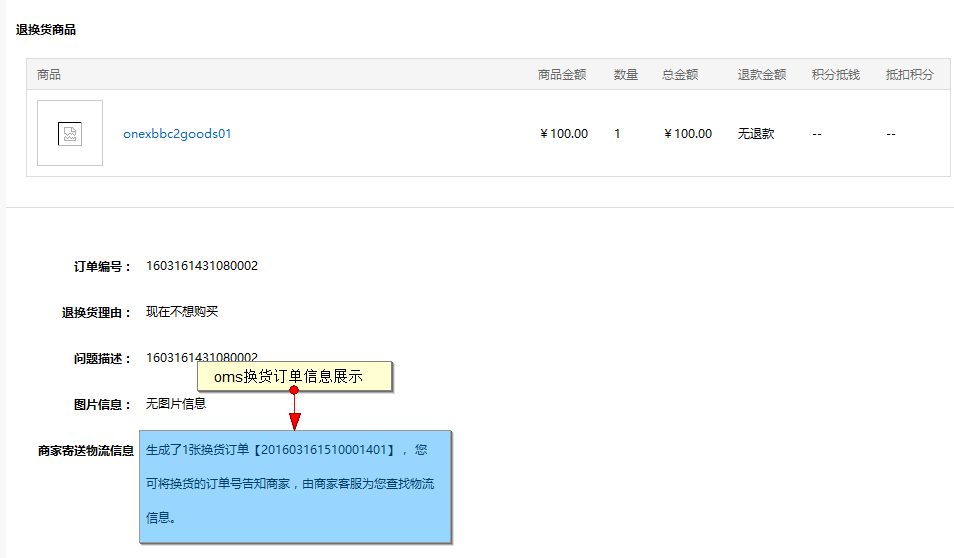Image resolution: width=954 pixels, height=558 pixels.
Task: Click the 订单编号 label
Action: point(102,267)
